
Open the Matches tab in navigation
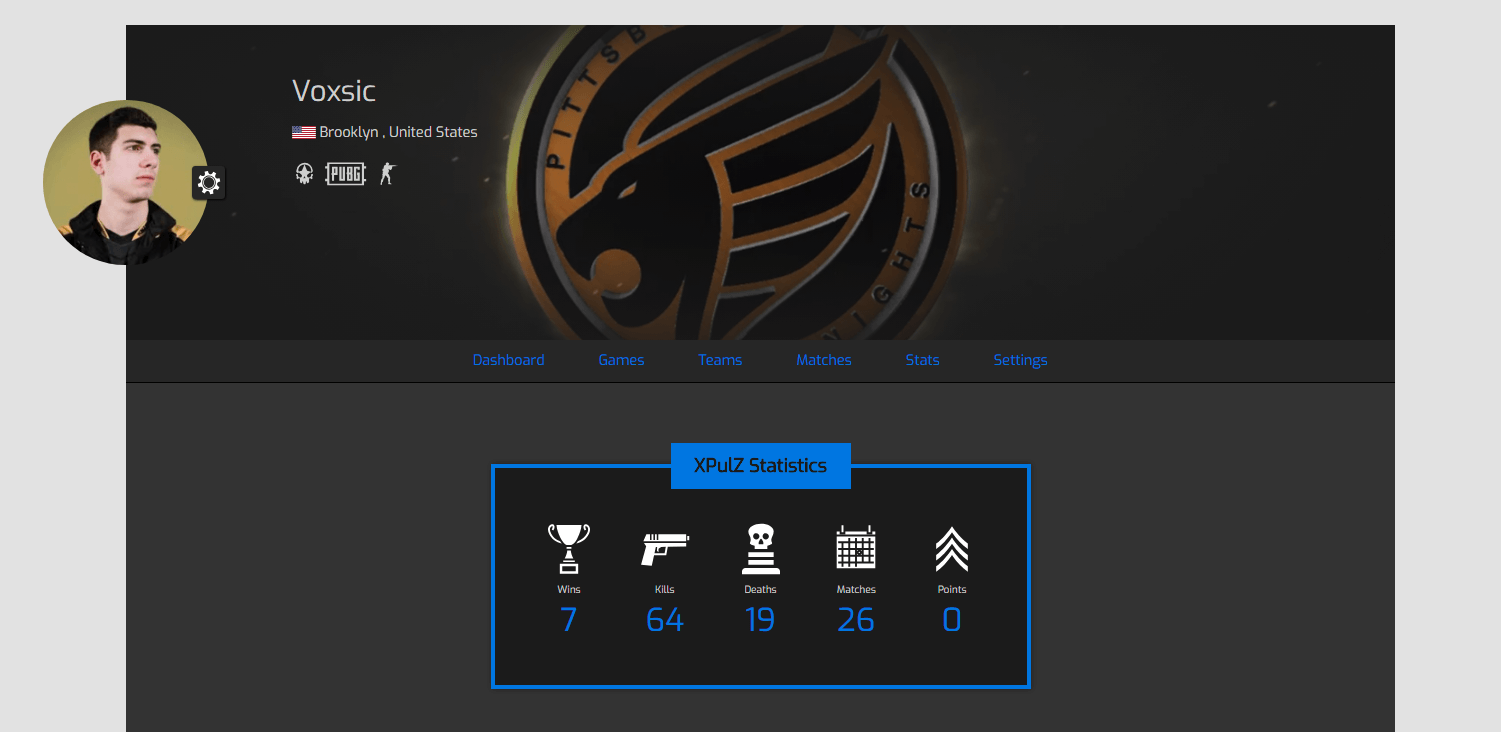824,360
